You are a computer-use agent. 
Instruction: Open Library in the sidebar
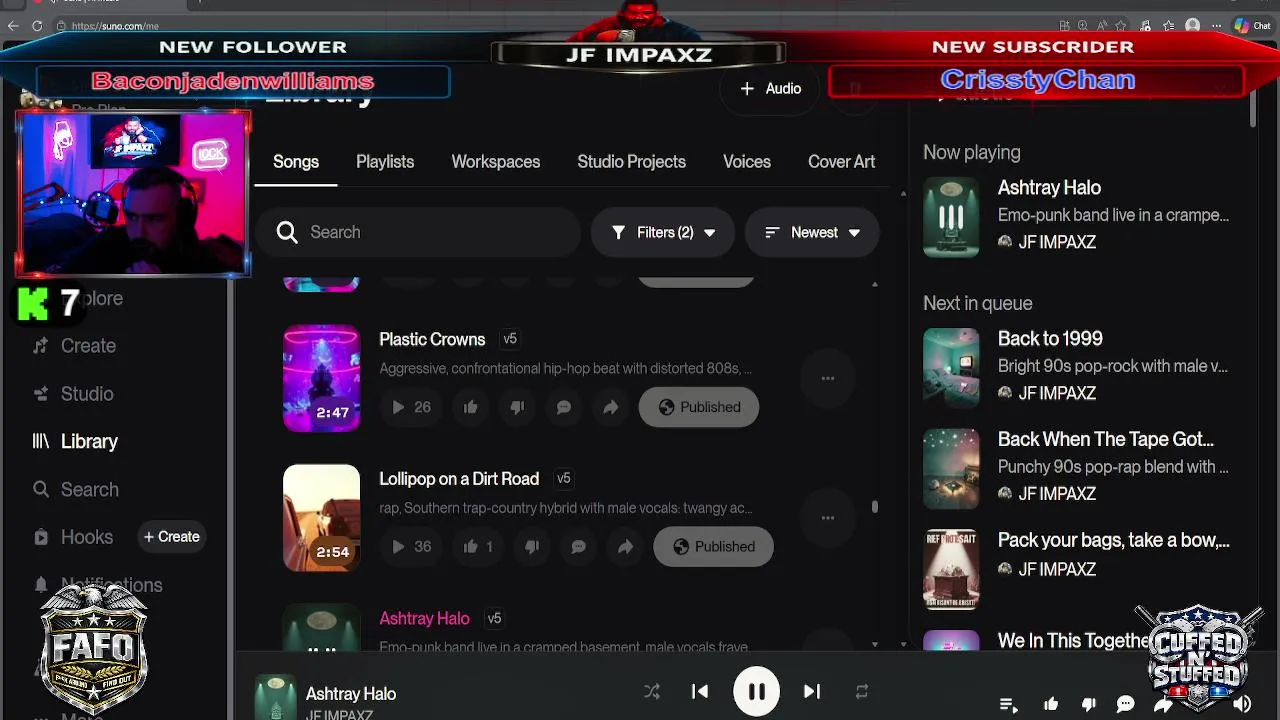pos(75,442)
